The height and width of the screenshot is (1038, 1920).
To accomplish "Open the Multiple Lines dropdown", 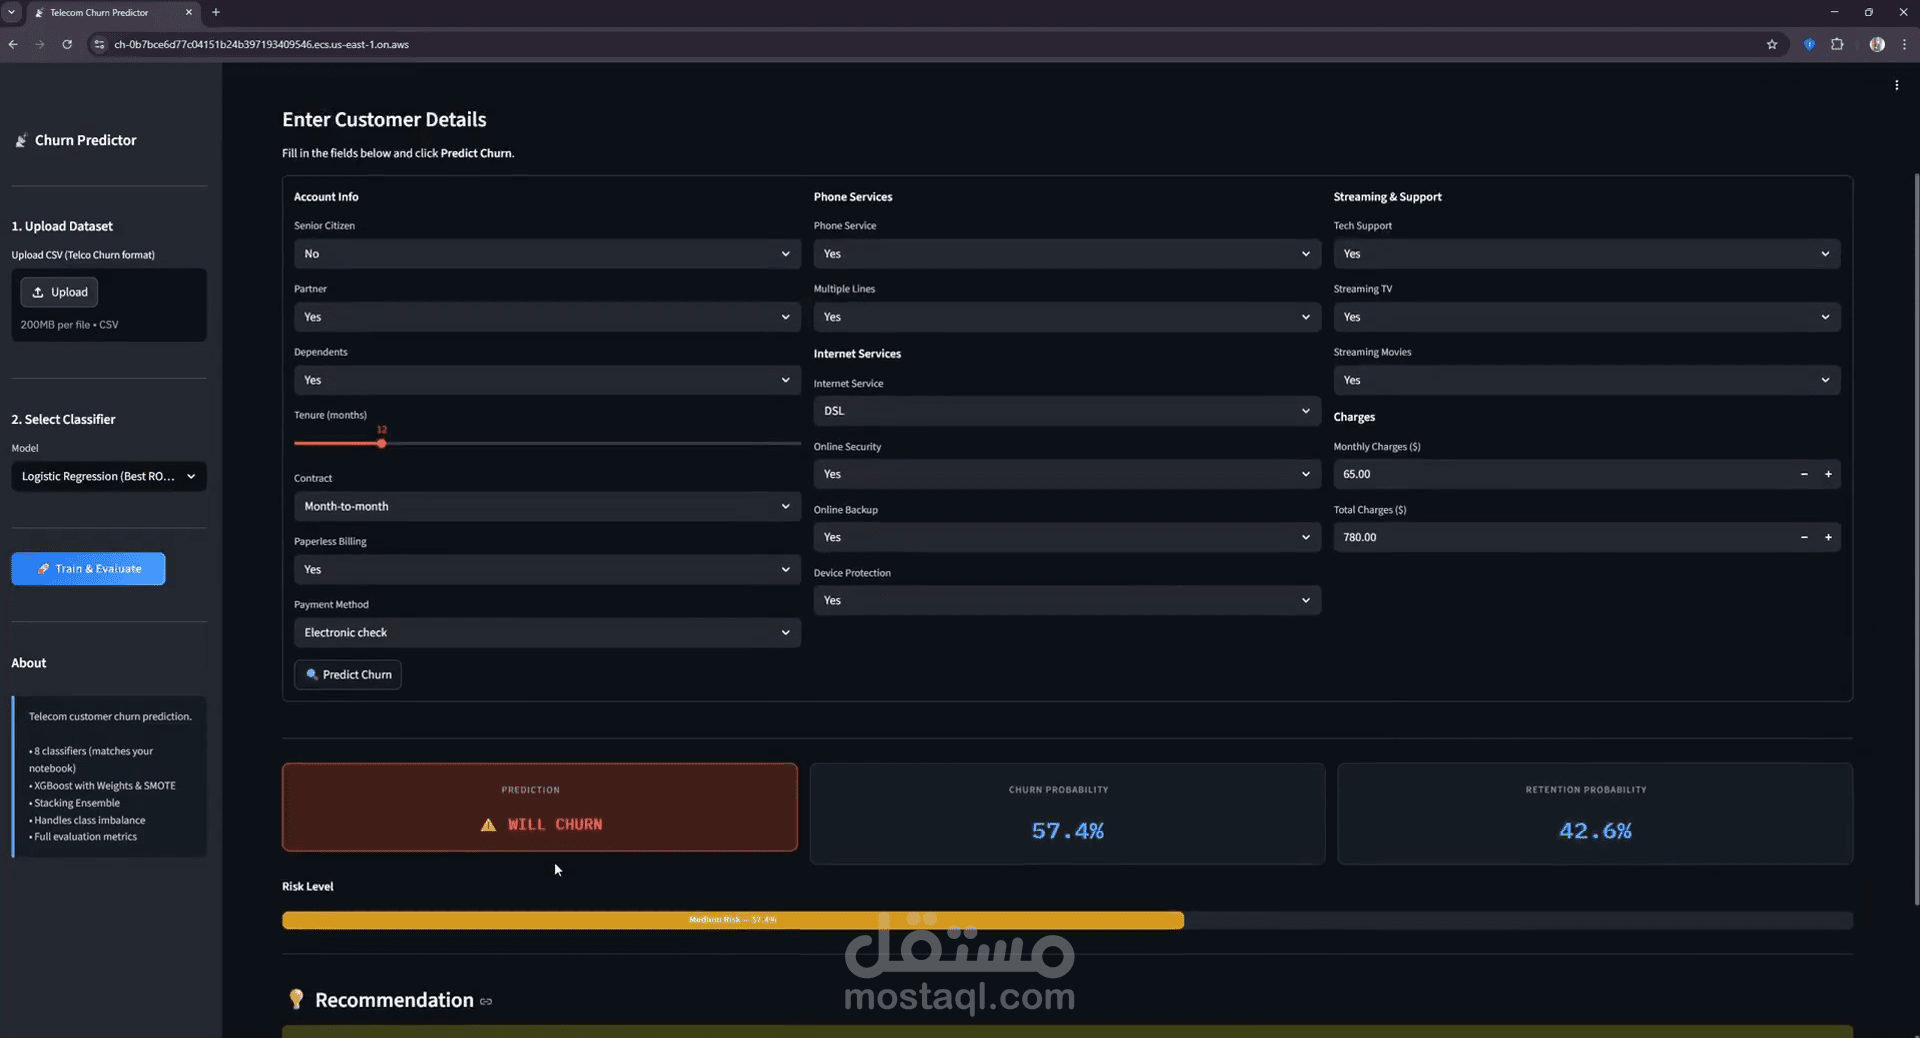I will pos(1067,317).
